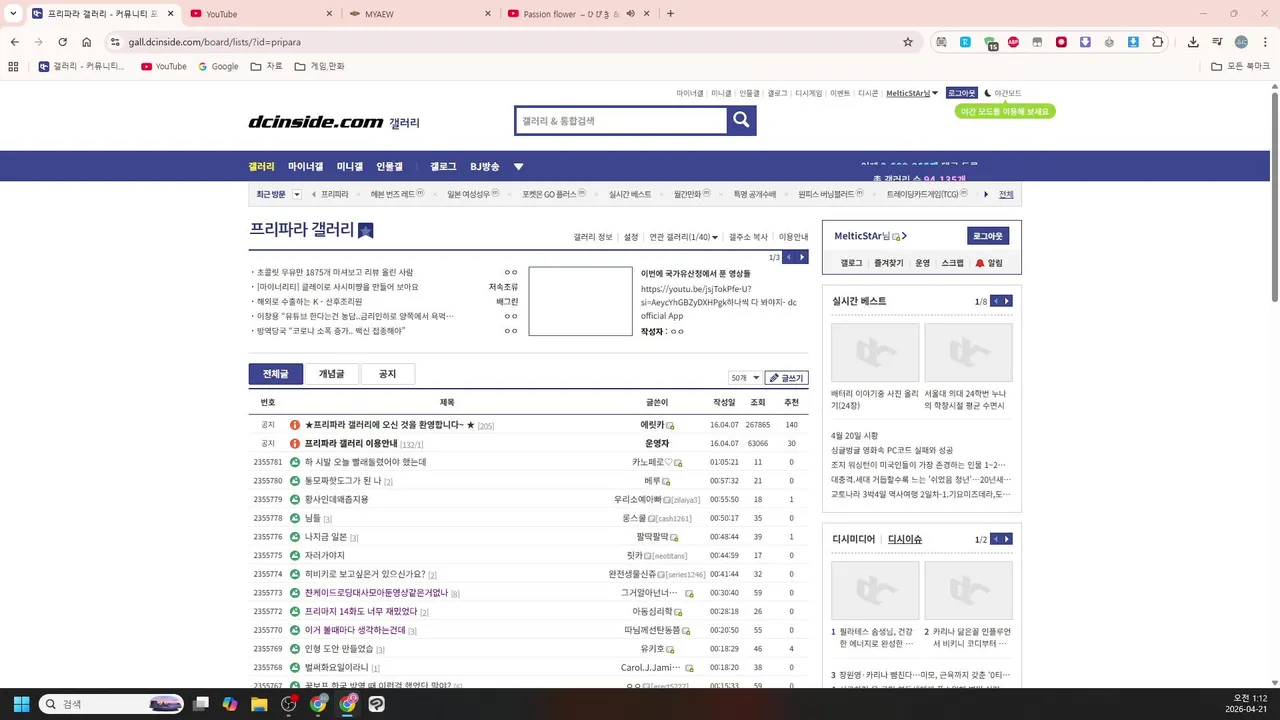Open the first 실시간 베스트 thumbnail
Image resolution: width=1280 pixels, height=720 pixels.
click(x=875, y=352)
